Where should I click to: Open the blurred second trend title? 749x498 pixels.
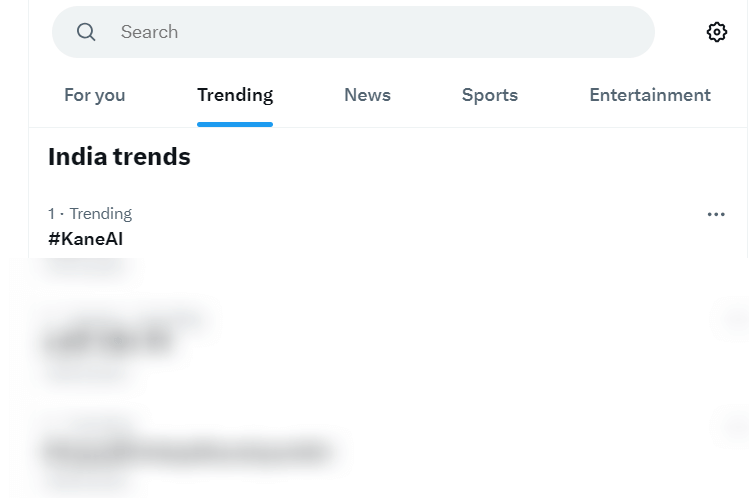point(108,343)
